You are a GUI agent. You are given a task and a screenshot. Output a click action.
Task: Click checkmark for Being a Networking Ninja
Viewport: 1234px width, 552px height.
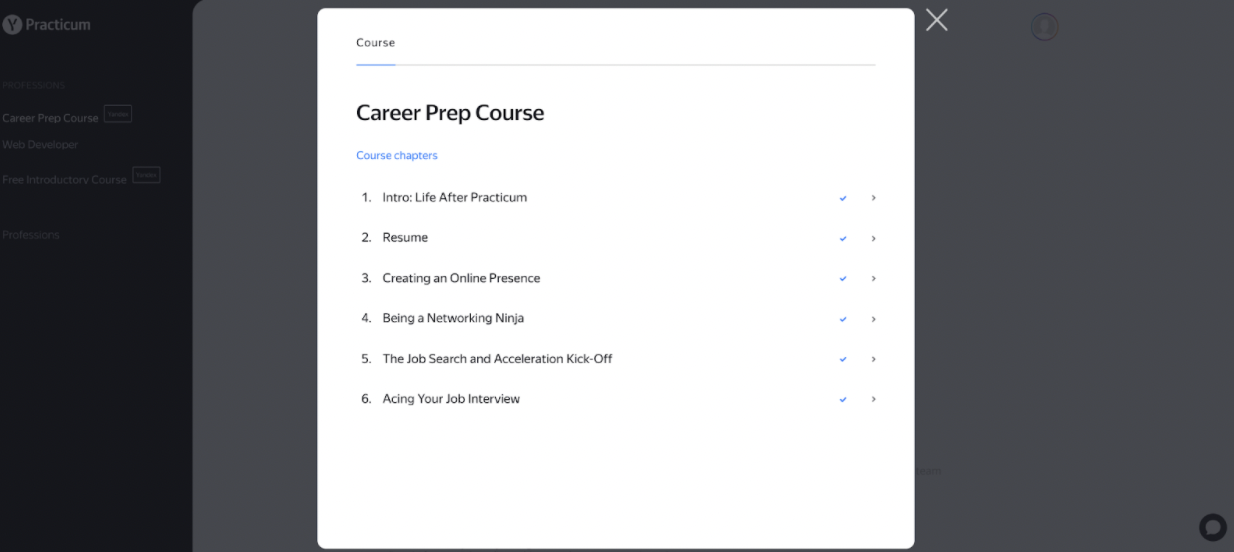[843, 319]
